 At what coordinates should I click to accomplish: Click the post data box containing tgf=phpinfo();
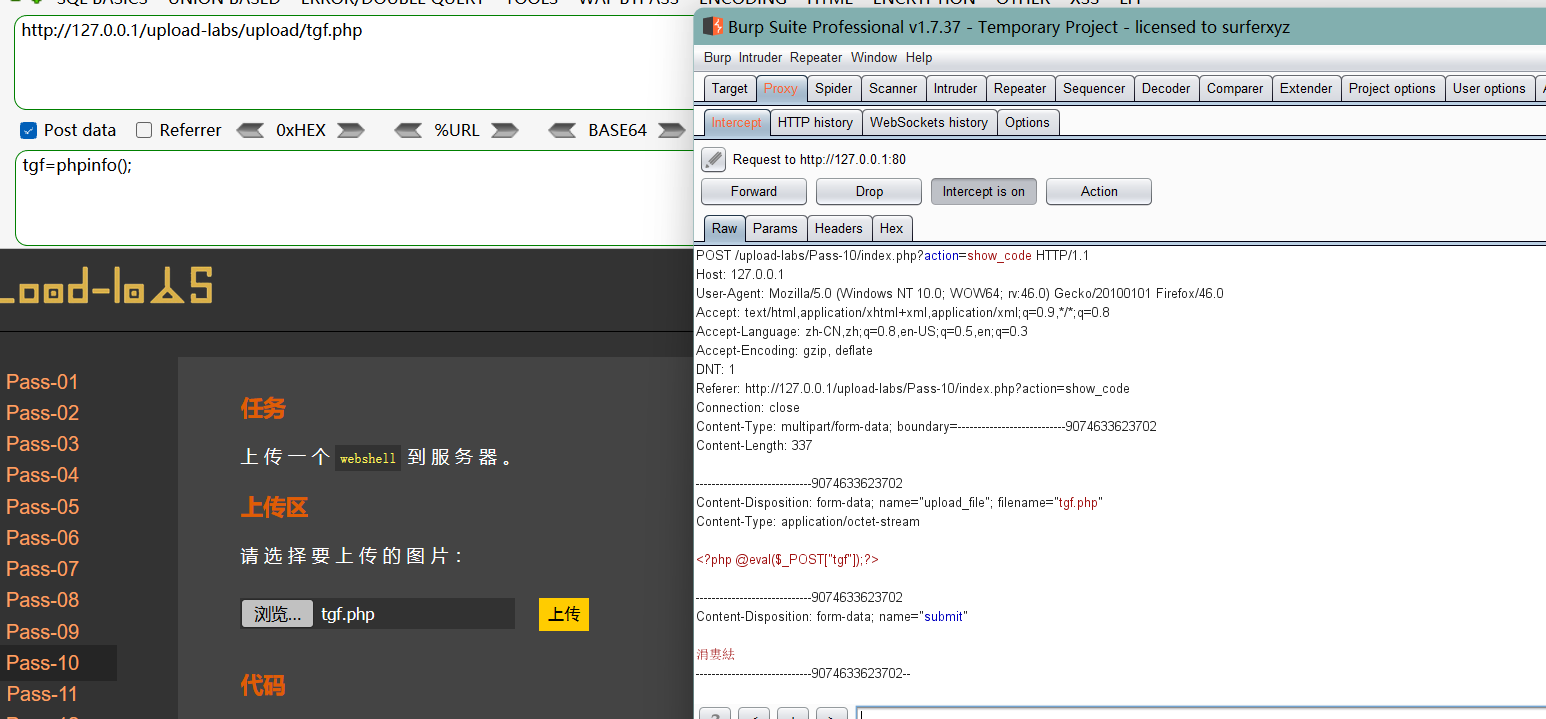point(352,198)
